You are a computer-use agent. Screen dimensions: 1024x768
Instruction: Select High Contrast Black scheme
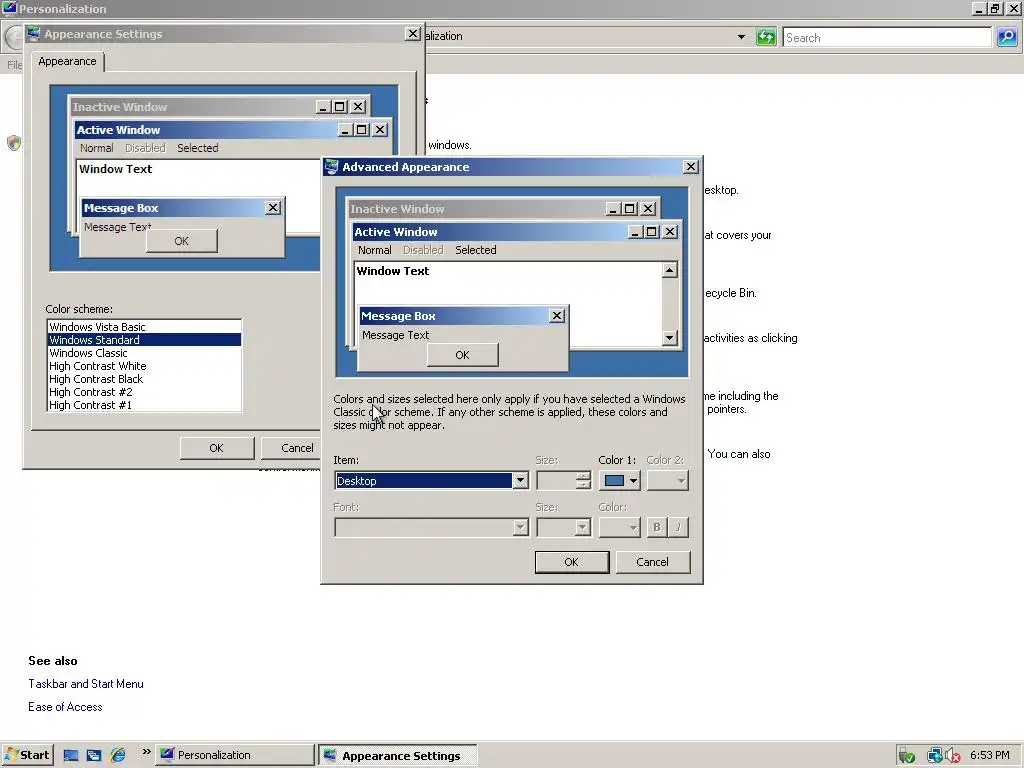pyautogui.click(x=144, y=379)
